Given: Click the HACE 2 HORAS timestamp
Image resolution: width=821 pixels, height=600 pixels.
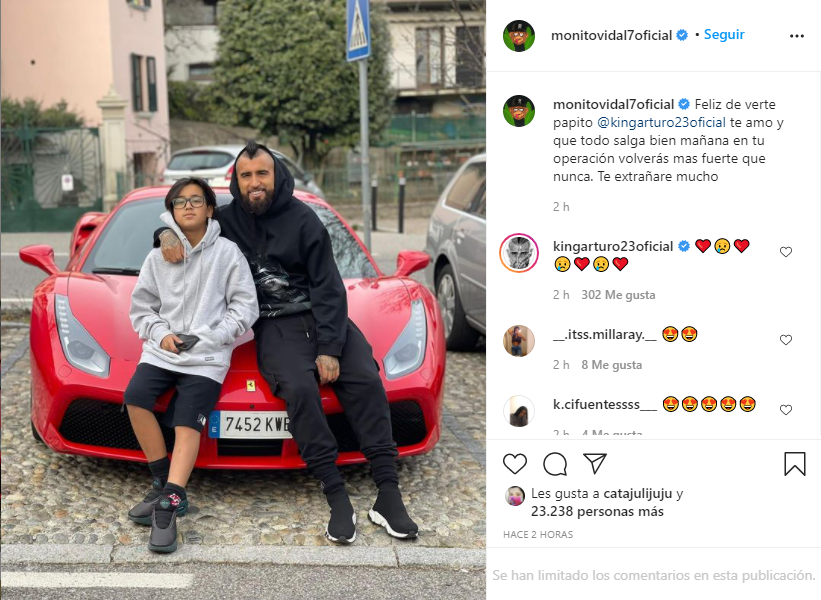Looking at the screenshot, I should click(538, 535).
